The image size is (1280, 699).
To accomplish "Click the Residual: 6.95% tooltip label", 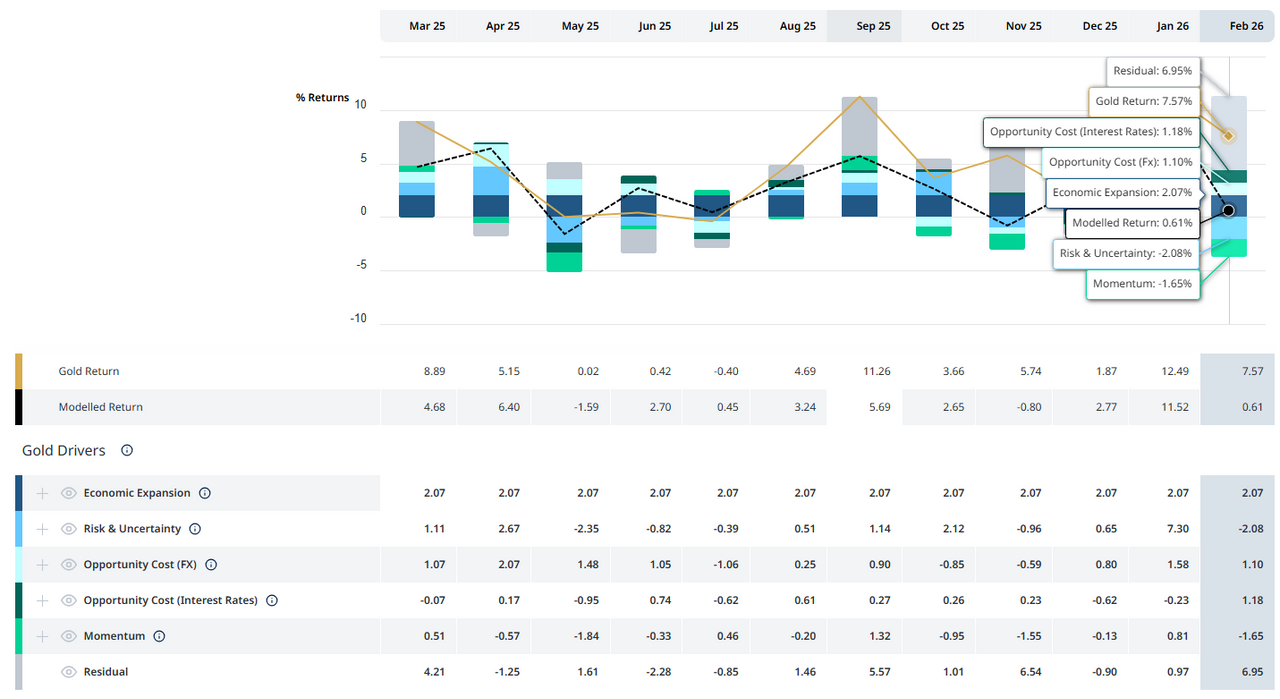I will click(1152, 72).
